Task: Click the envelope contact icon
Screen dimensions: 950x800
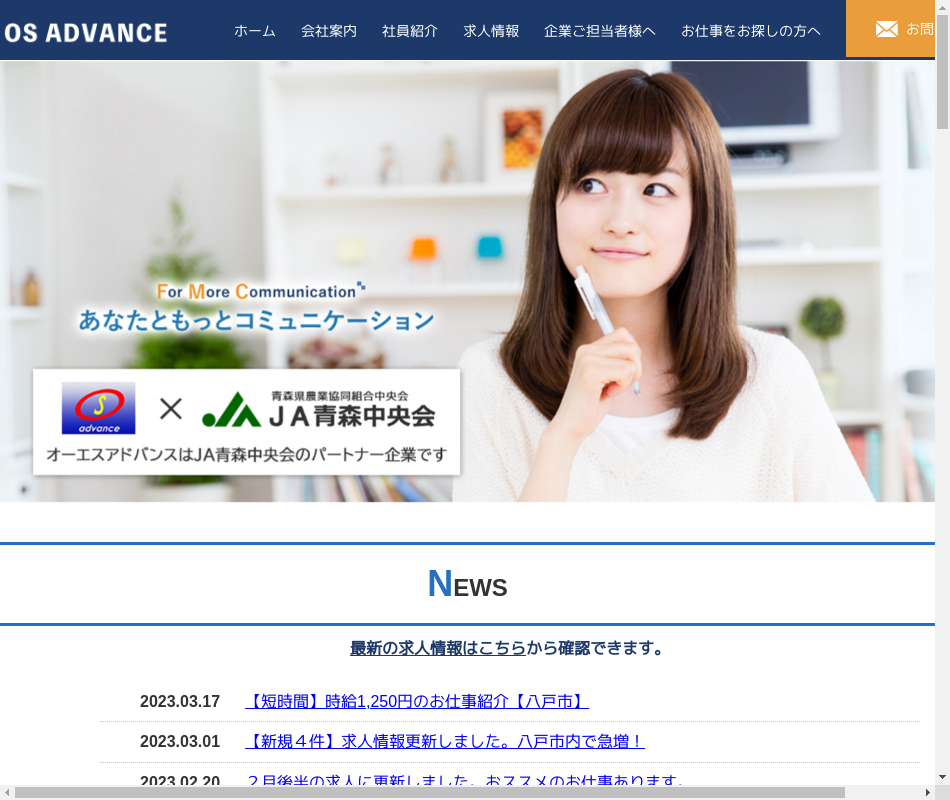Action: pos(886,29)
